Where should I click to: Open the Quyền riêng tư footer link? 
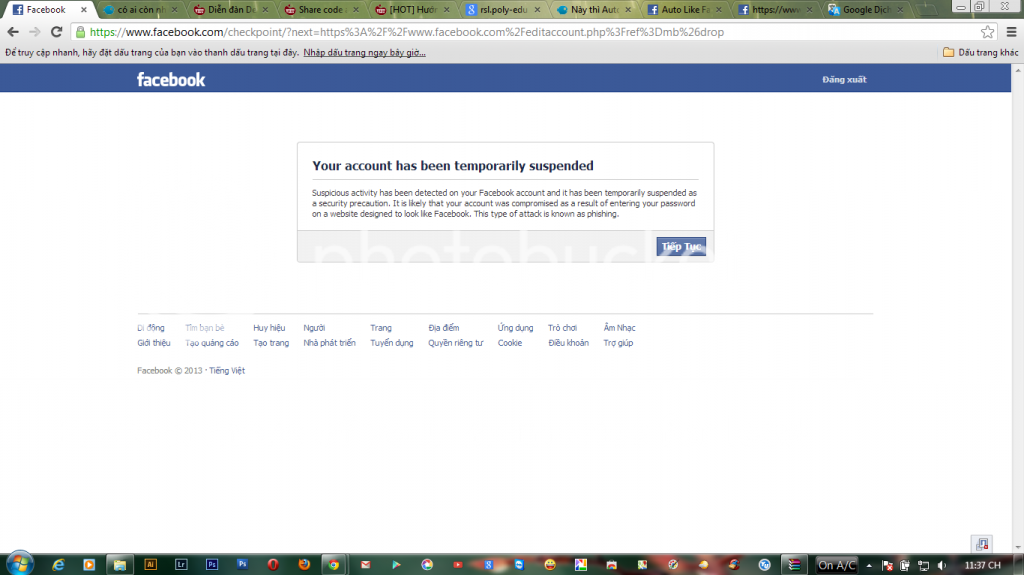(x=456, y=343)
